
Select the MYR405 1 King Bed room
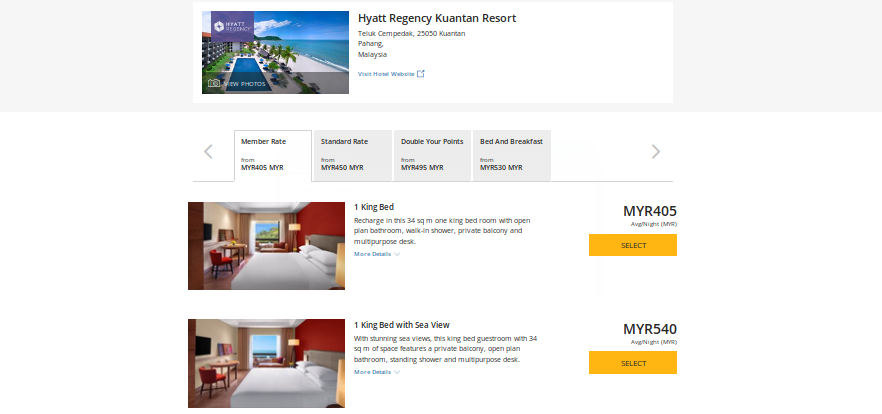click(632, 245)
